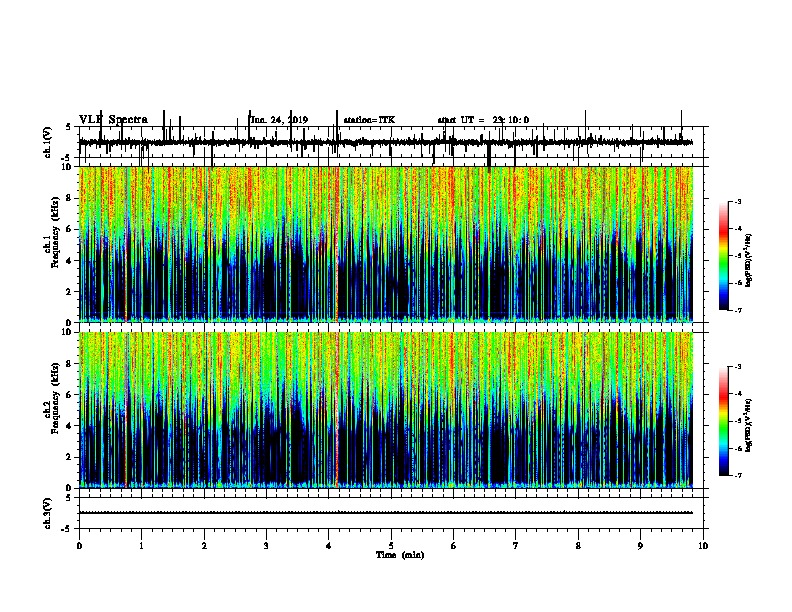Viewport: 792px width, 612px height.
Task: Click time axis tick label "2"
Action: coord(204,545)
